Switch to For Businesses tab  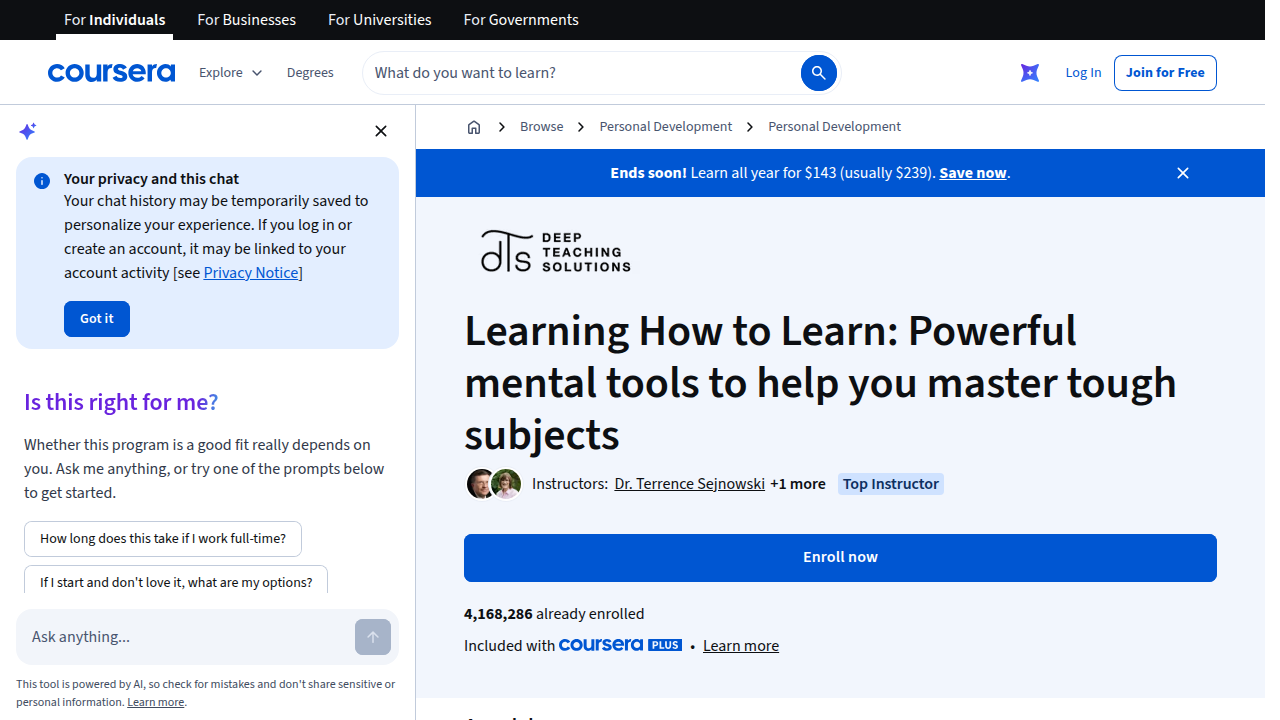[x=247, y=20]
